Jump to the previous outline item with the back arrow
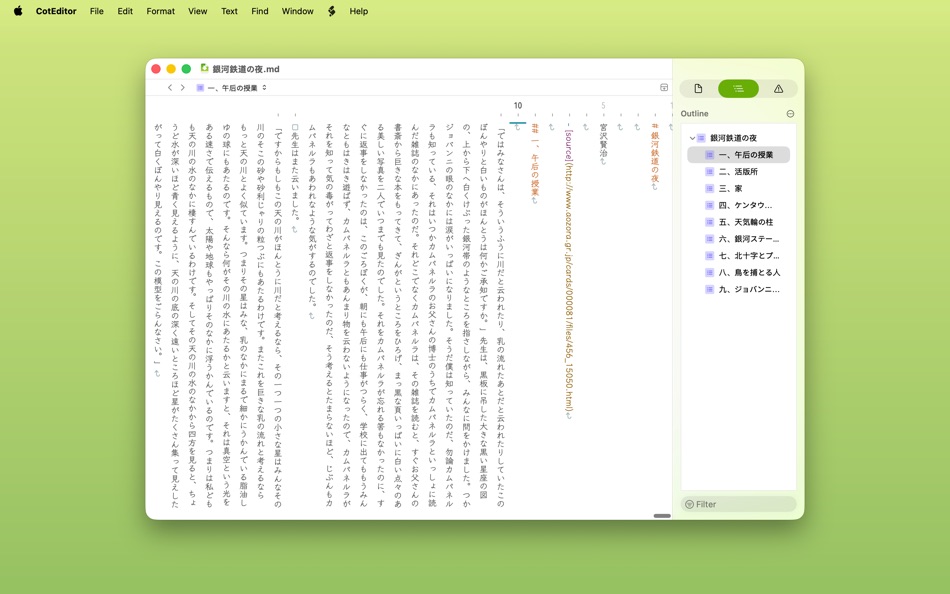Image resolution: width=950 pixels, height=594 pixels. pyautogui.click(x=170, y=88)
